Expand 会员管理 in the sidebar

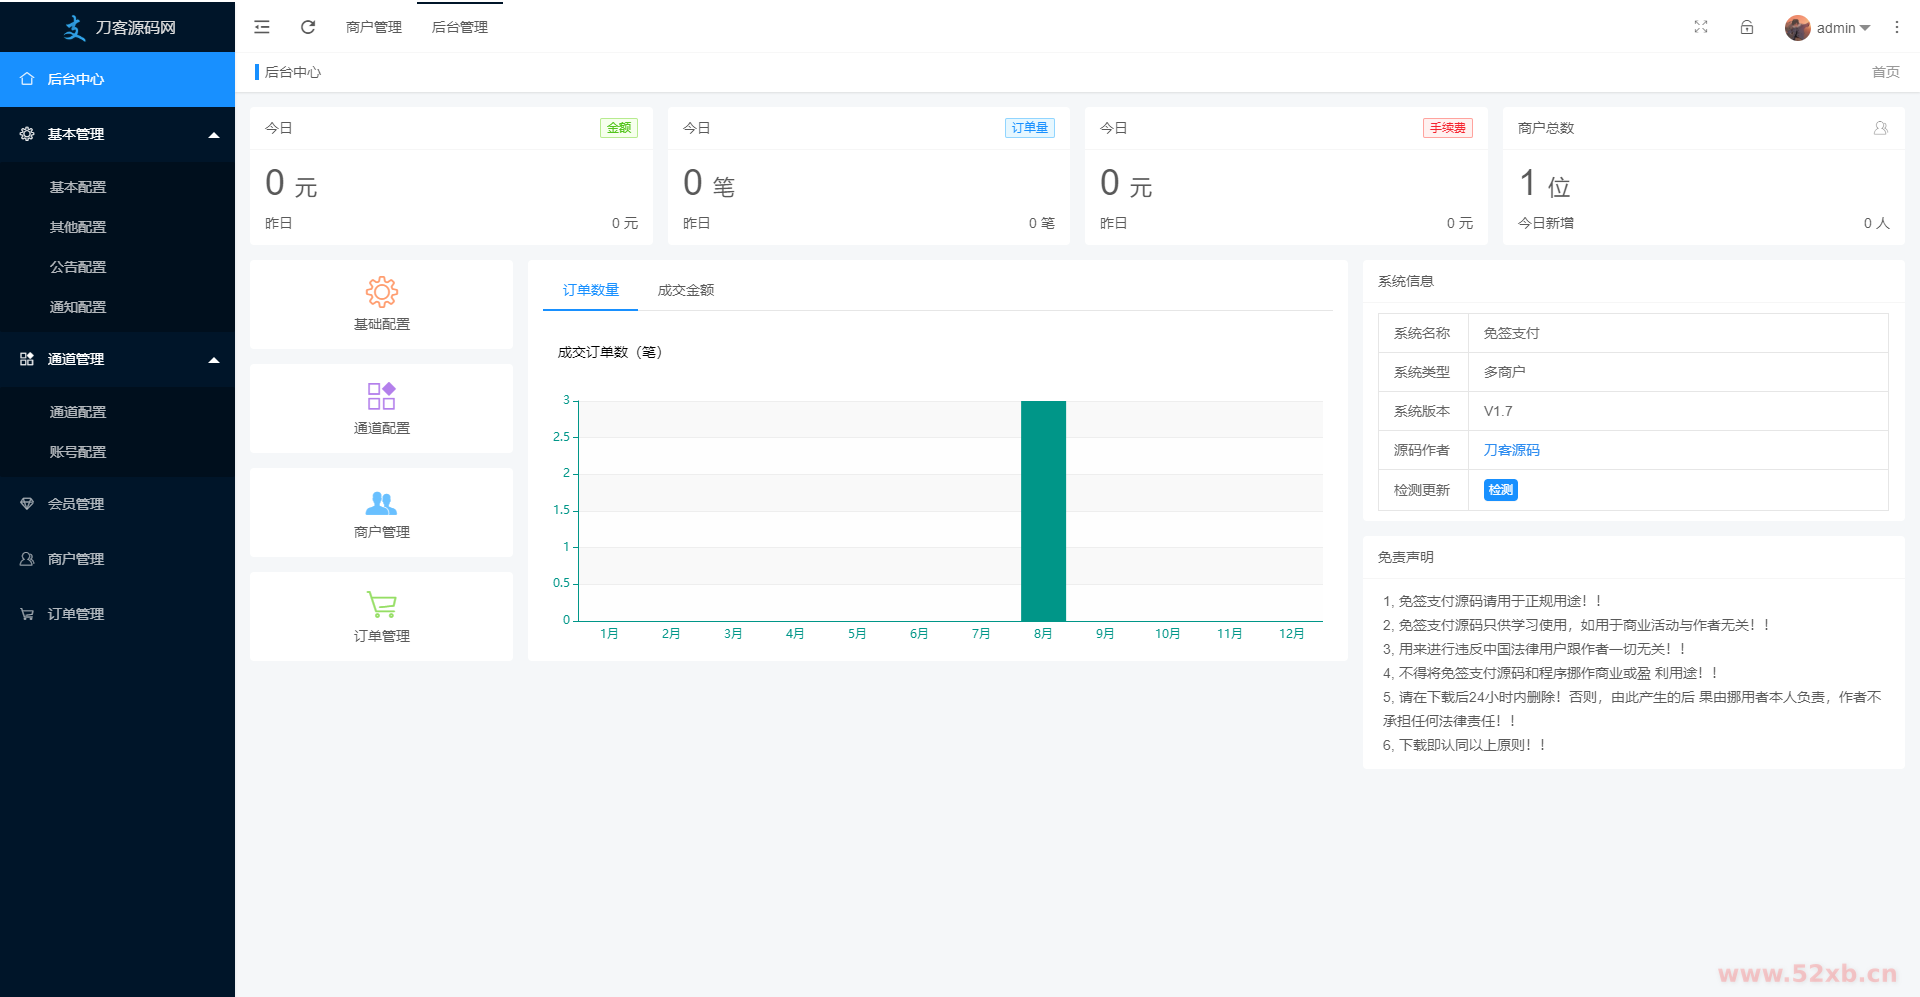[76, 504]
